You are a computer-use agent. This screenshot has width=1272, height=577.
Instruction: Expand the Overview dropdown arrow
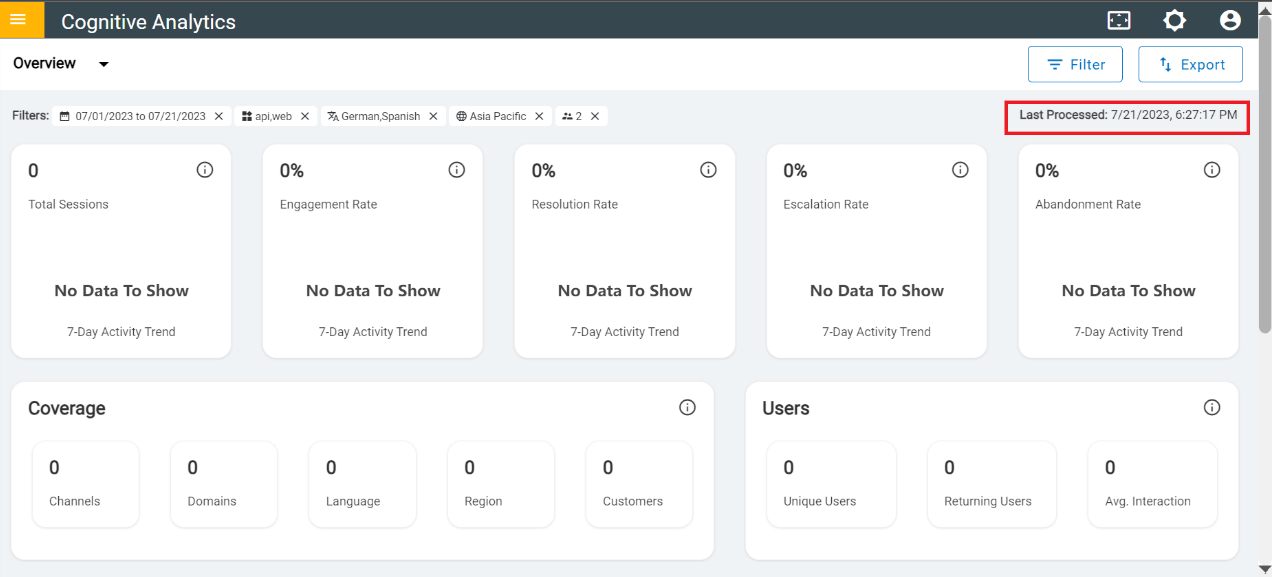click(x=103, y=65)
